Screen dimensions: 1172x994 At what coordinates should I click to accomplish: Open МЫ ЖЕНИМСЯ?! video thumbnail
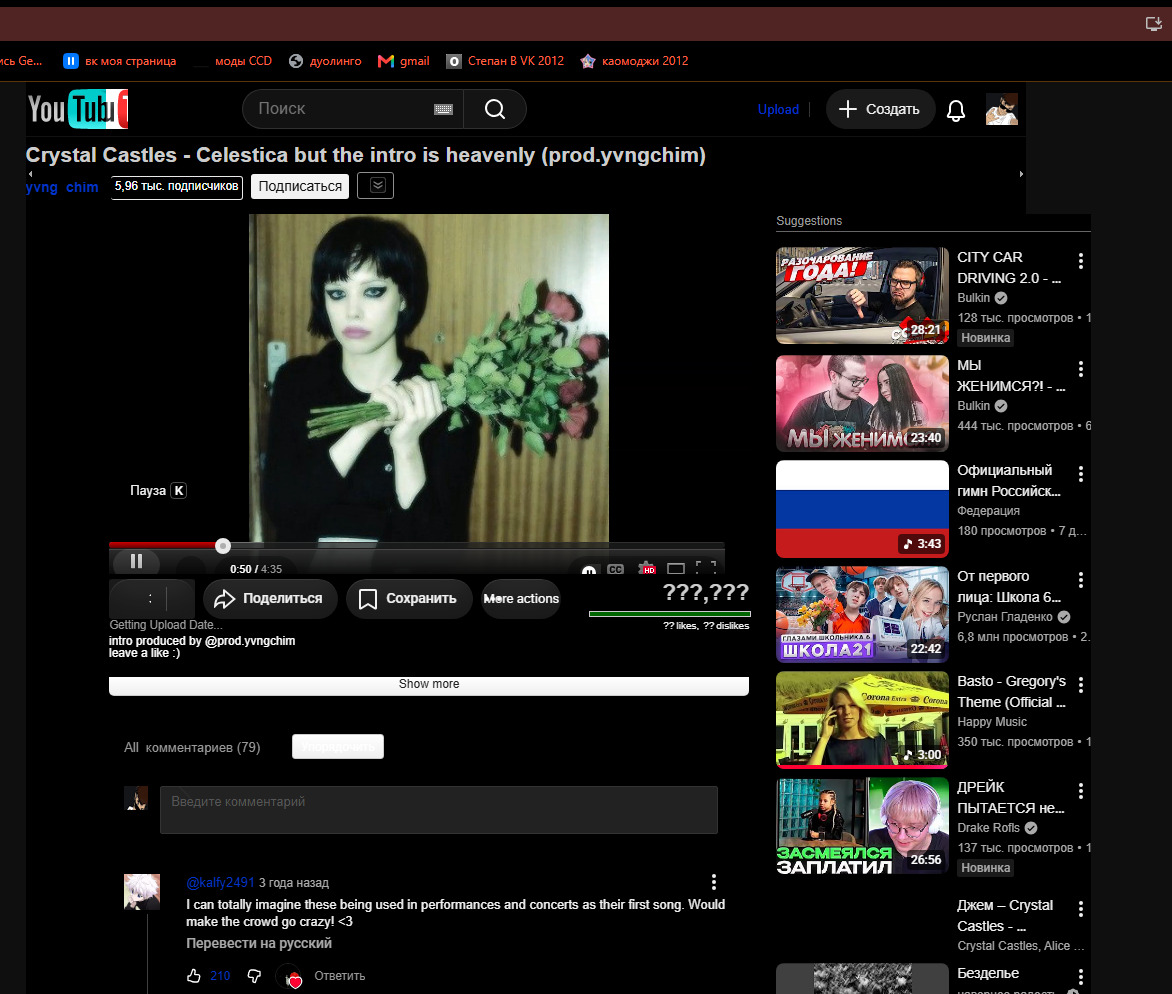point(862,404)
